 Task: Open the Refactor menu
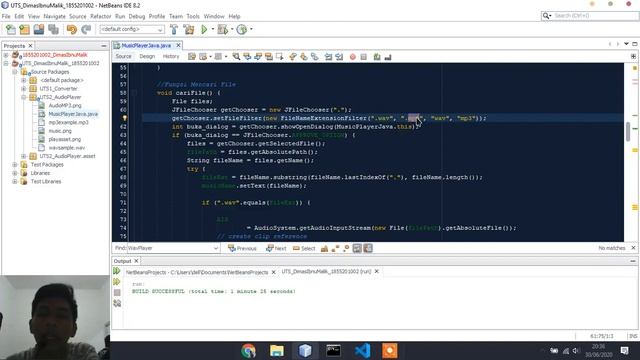pyautogui.click(x=100, y=16)
